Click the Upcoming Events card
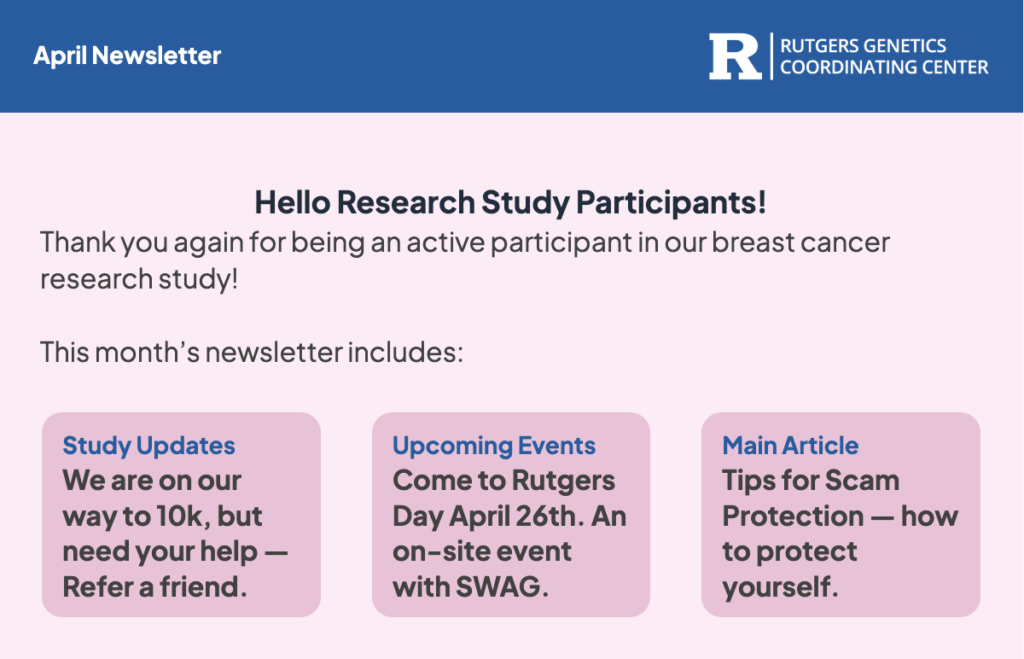This screenshot has width=1024, height=659. pyautogui.click(x=511, y=515)
